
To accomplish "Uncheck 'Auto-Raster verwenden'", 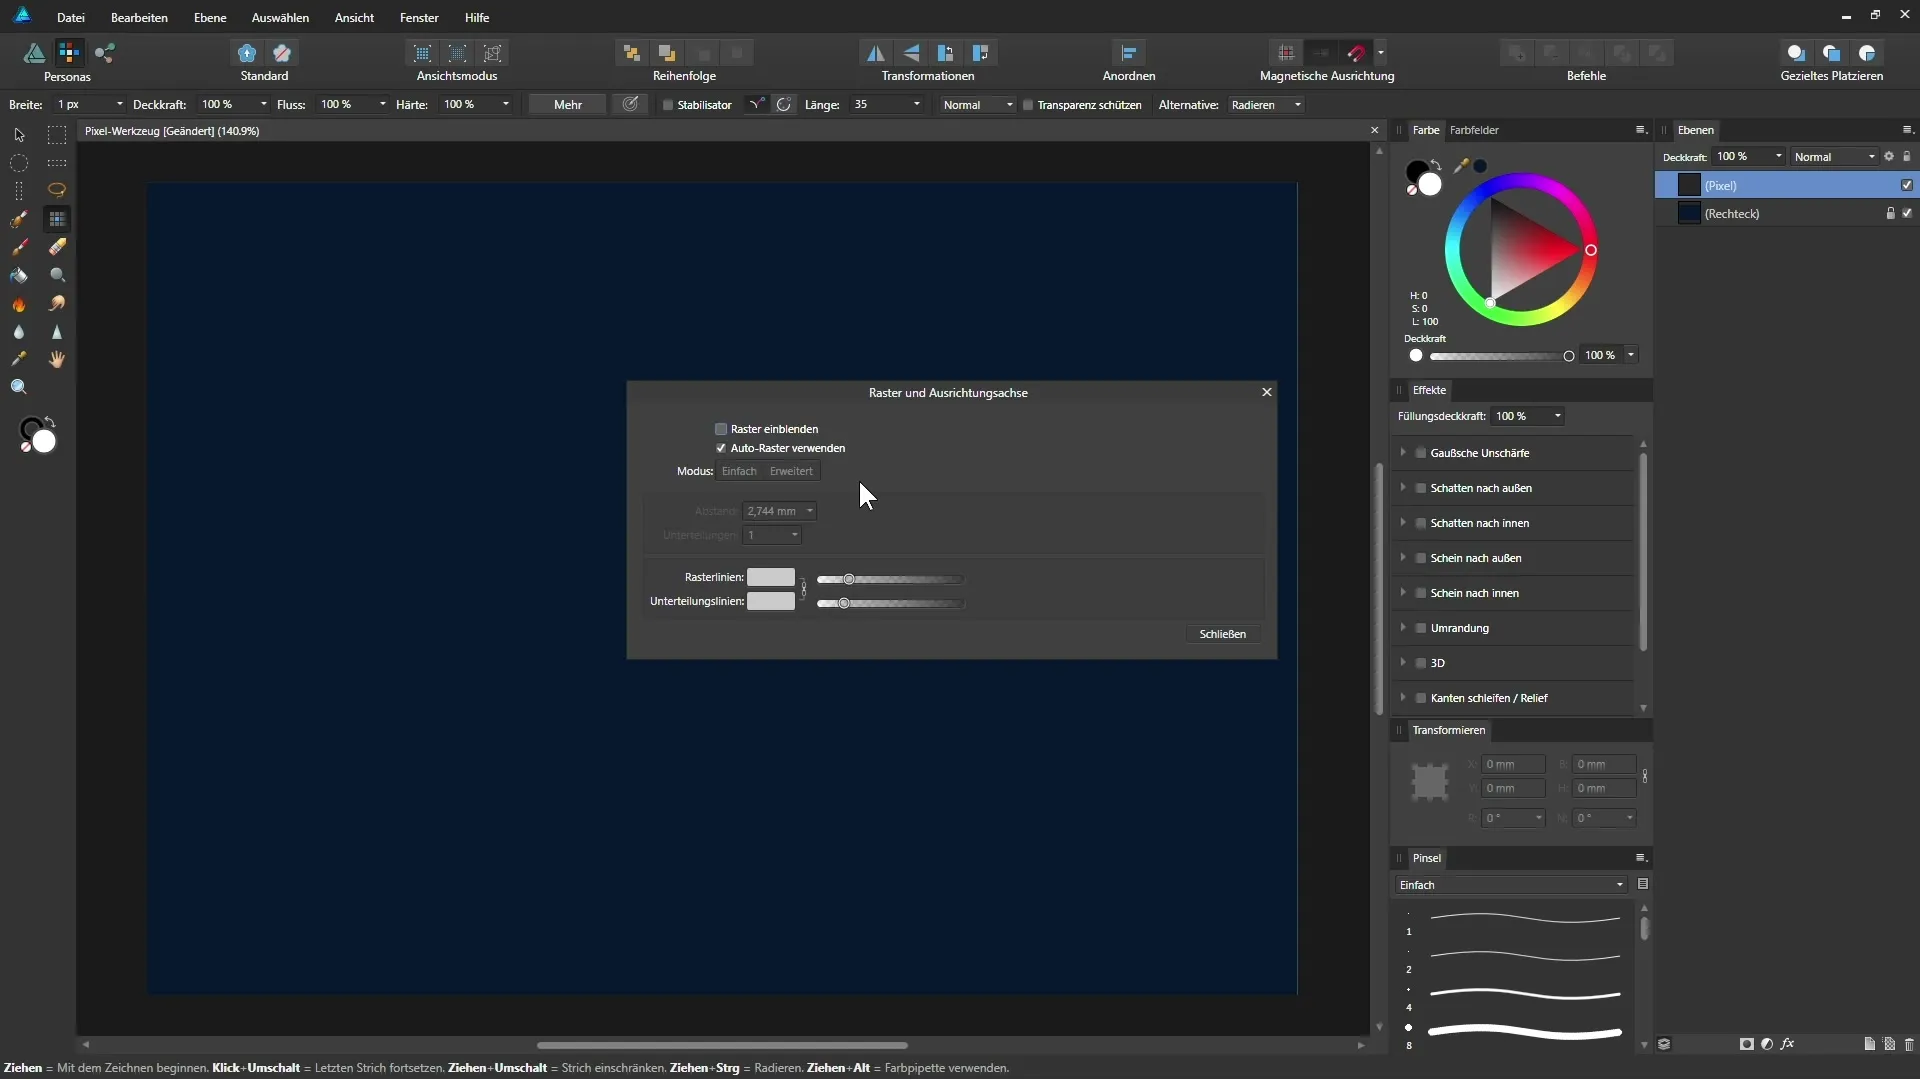I will pyautogui.click(x=721, y=448).
